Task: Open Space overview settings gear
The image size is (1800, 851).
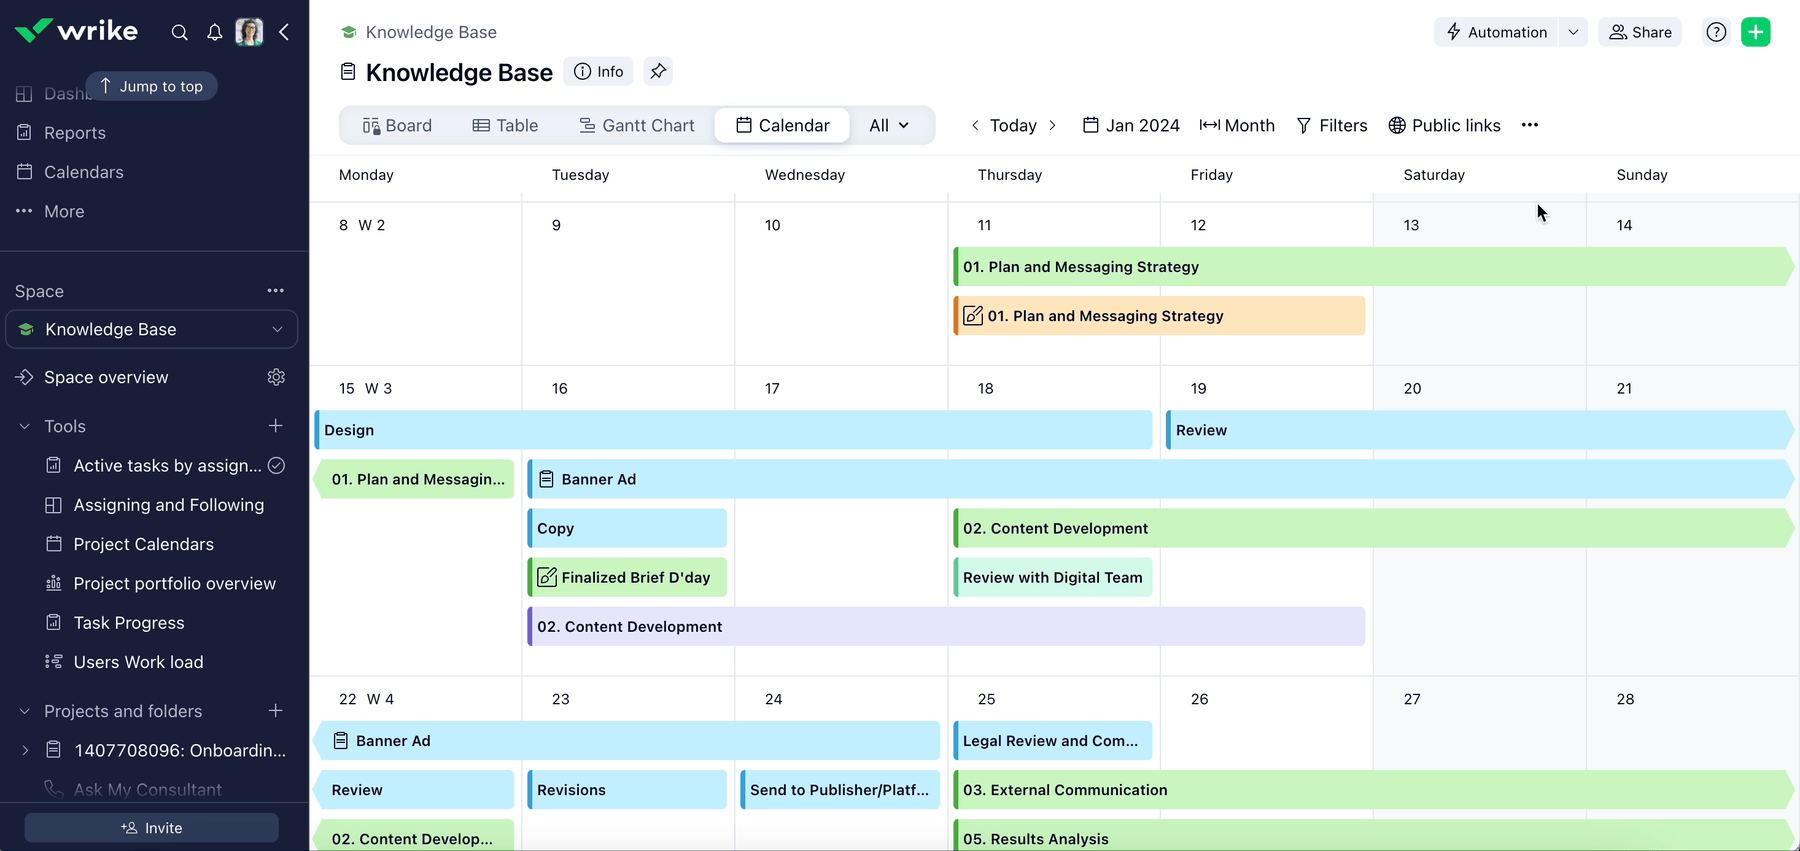Action: (x=276, y=377)
